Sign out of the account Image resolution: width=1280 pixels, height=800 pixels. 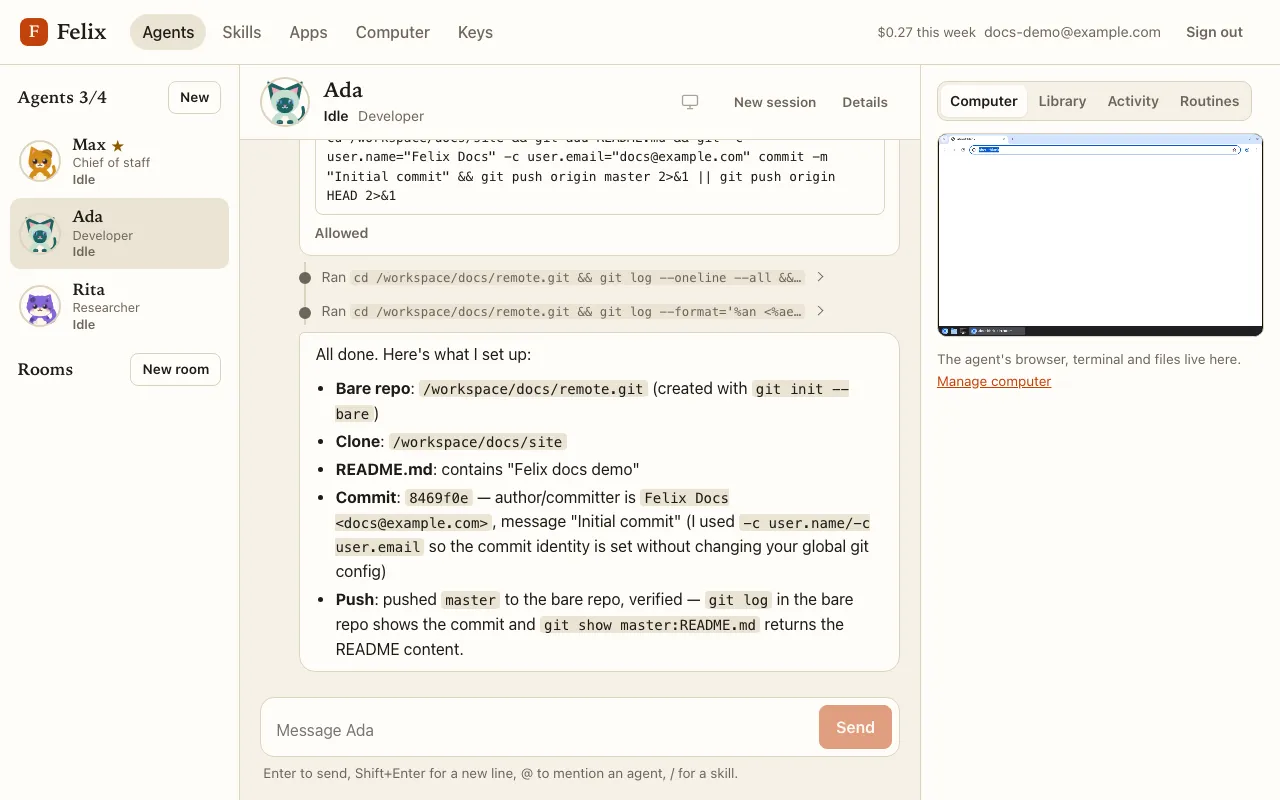[x=1214, y=32]
